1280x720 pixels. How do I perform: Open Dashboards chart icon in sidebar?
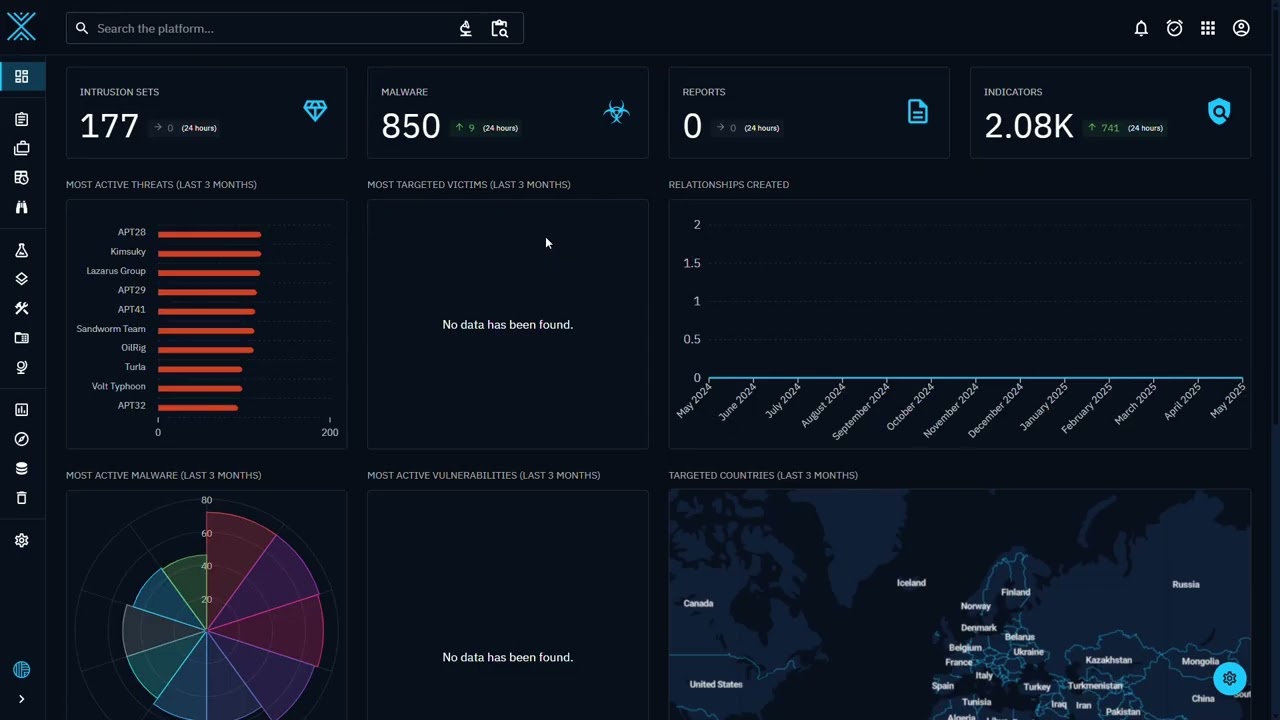click(x=21, y=410)
